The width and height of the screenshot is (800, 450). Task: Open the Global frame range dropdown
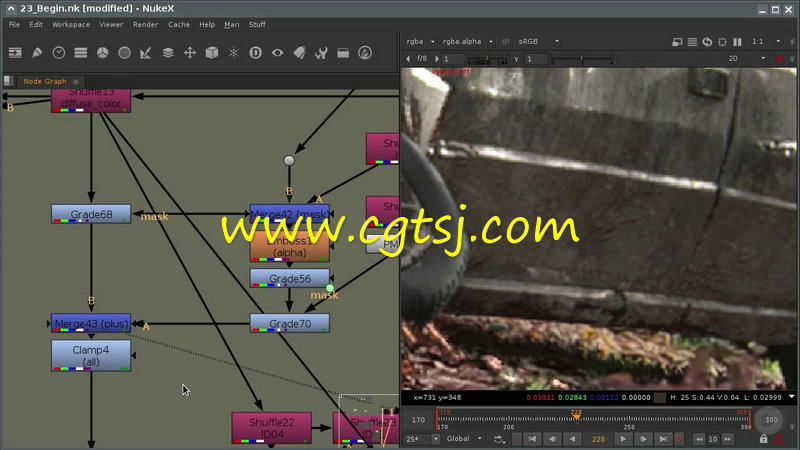(464, 439)
